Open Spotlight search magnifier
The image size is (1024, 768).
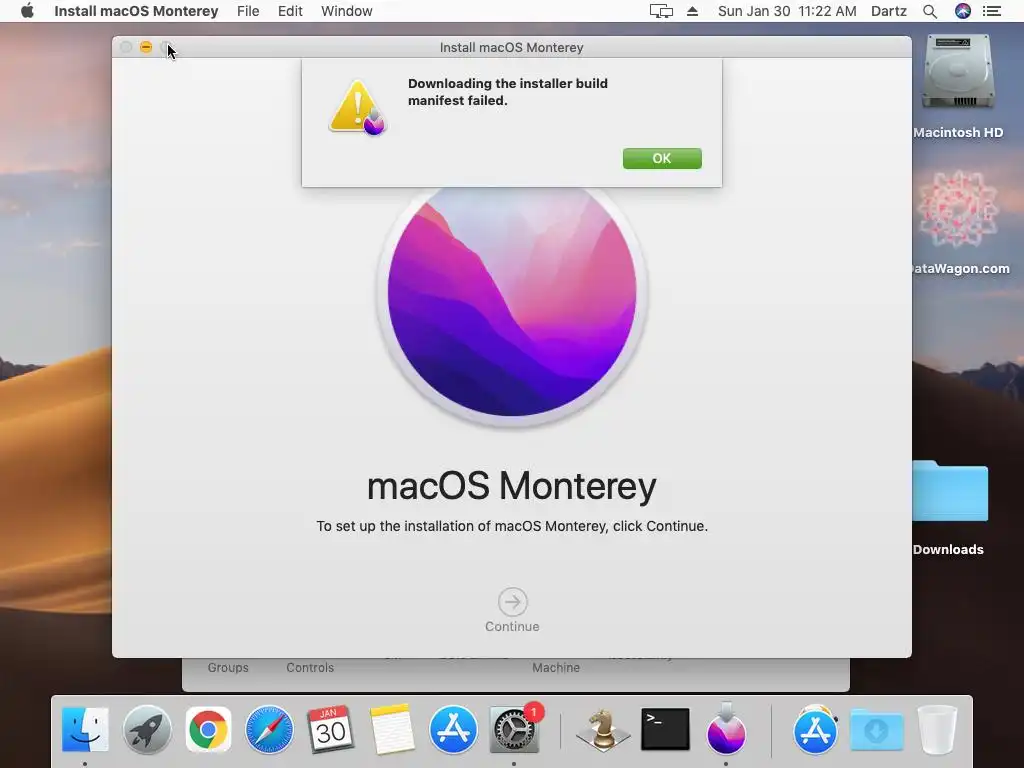pyautogui.click(x=930, y=11)
